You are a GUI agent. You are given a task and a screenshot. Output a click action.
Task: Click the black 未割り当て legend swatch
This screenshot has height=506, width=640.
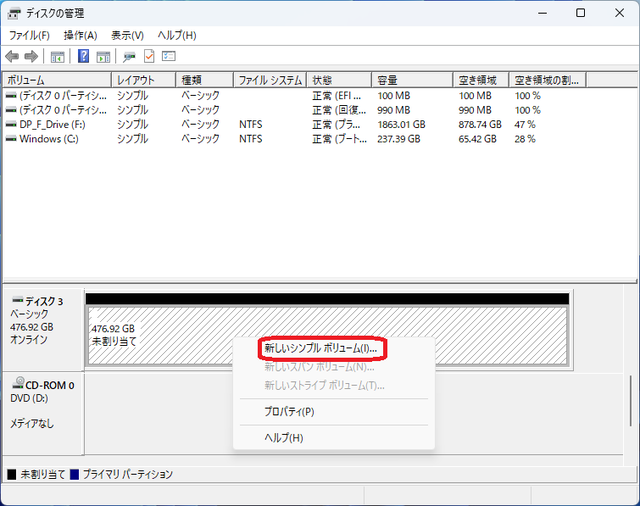pyautogui.click(x=11, y=474)
